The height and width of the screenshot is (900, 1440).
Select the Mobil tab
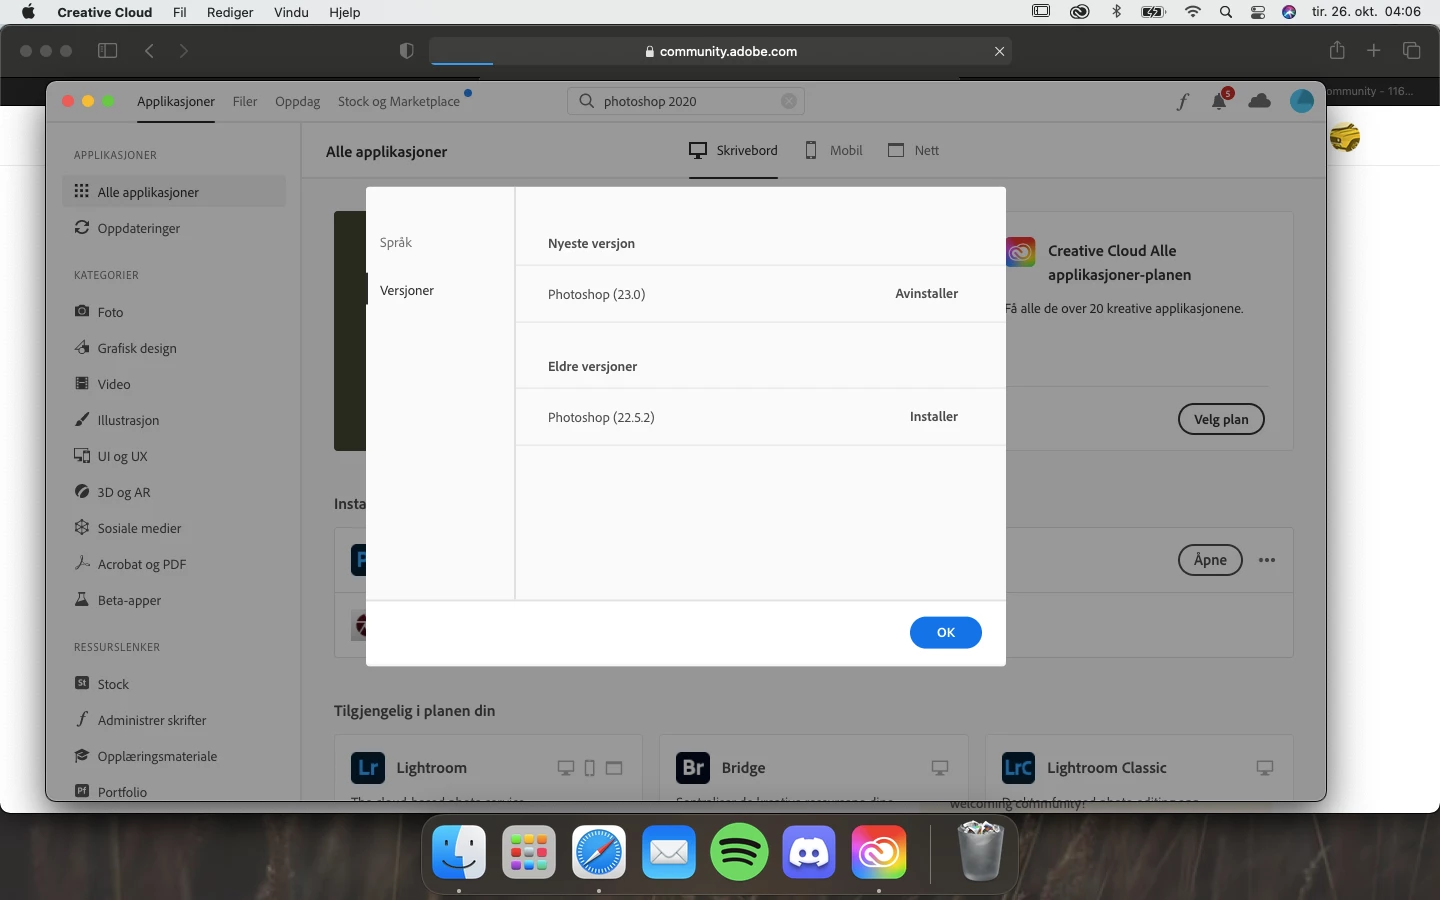tap(834, 150)
